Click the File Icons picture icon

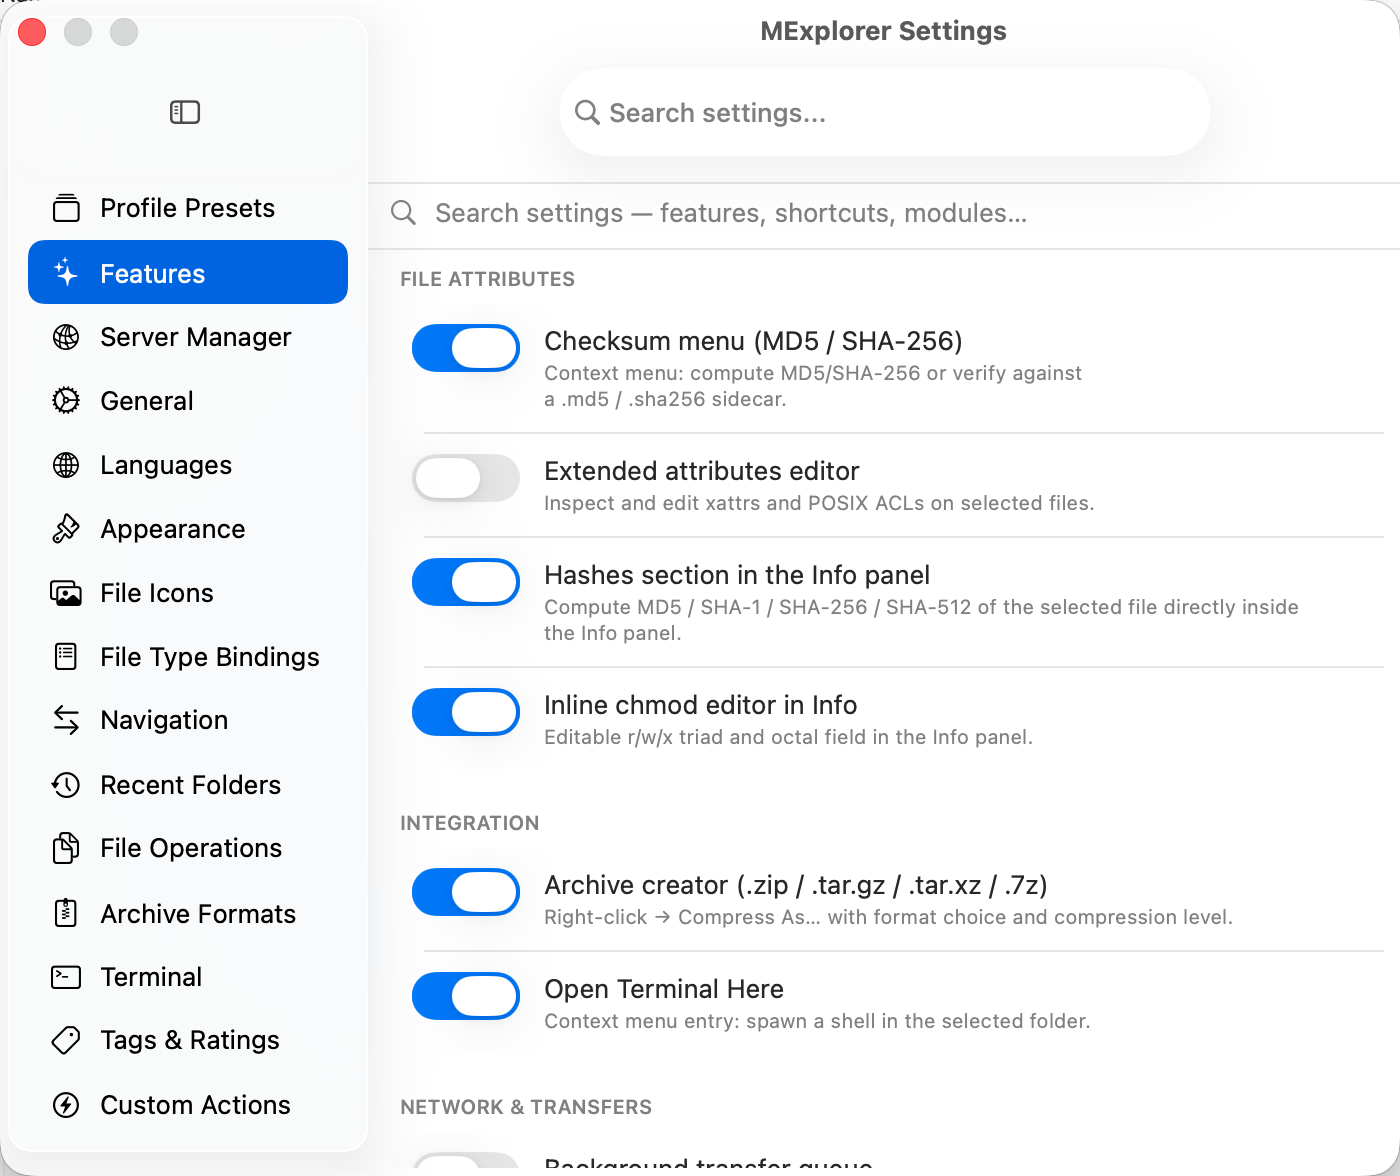66,593
